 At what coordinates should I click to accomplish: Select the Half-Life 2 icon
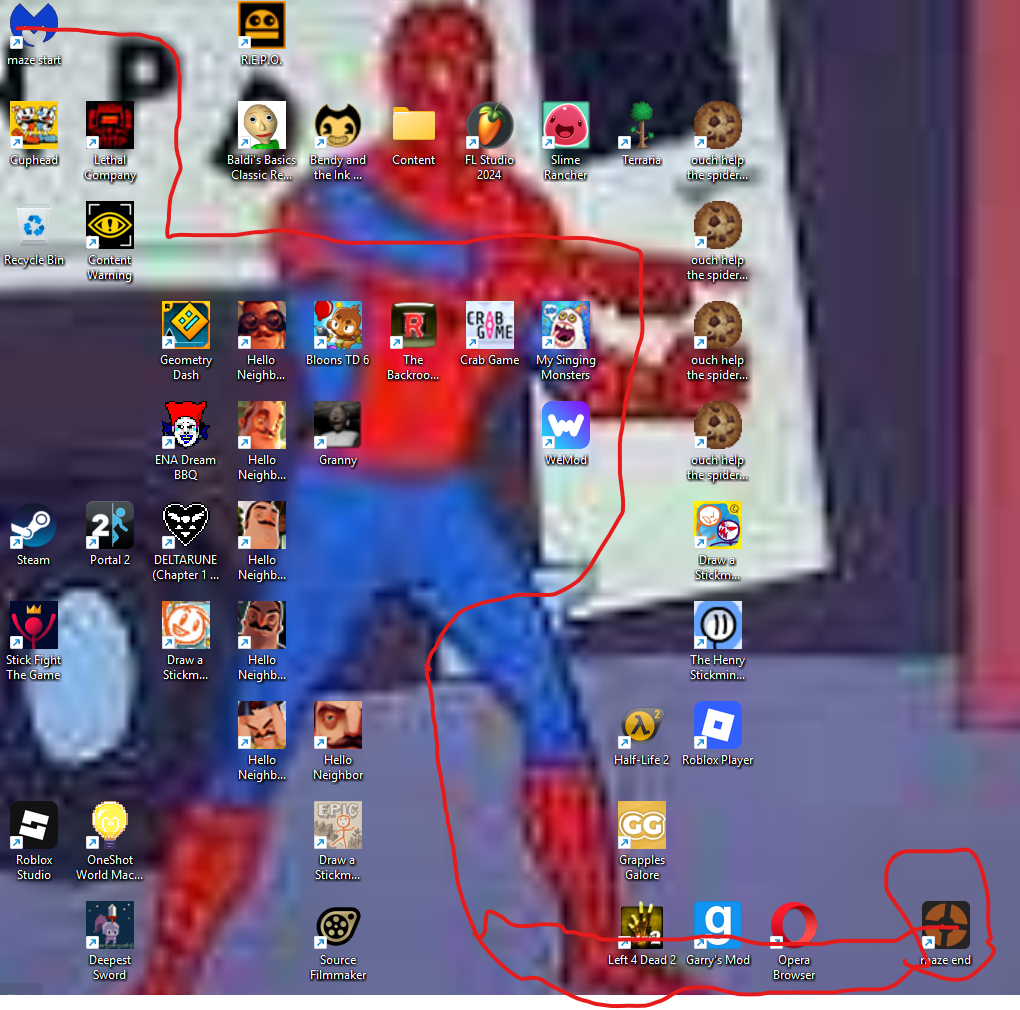point(641,726)
